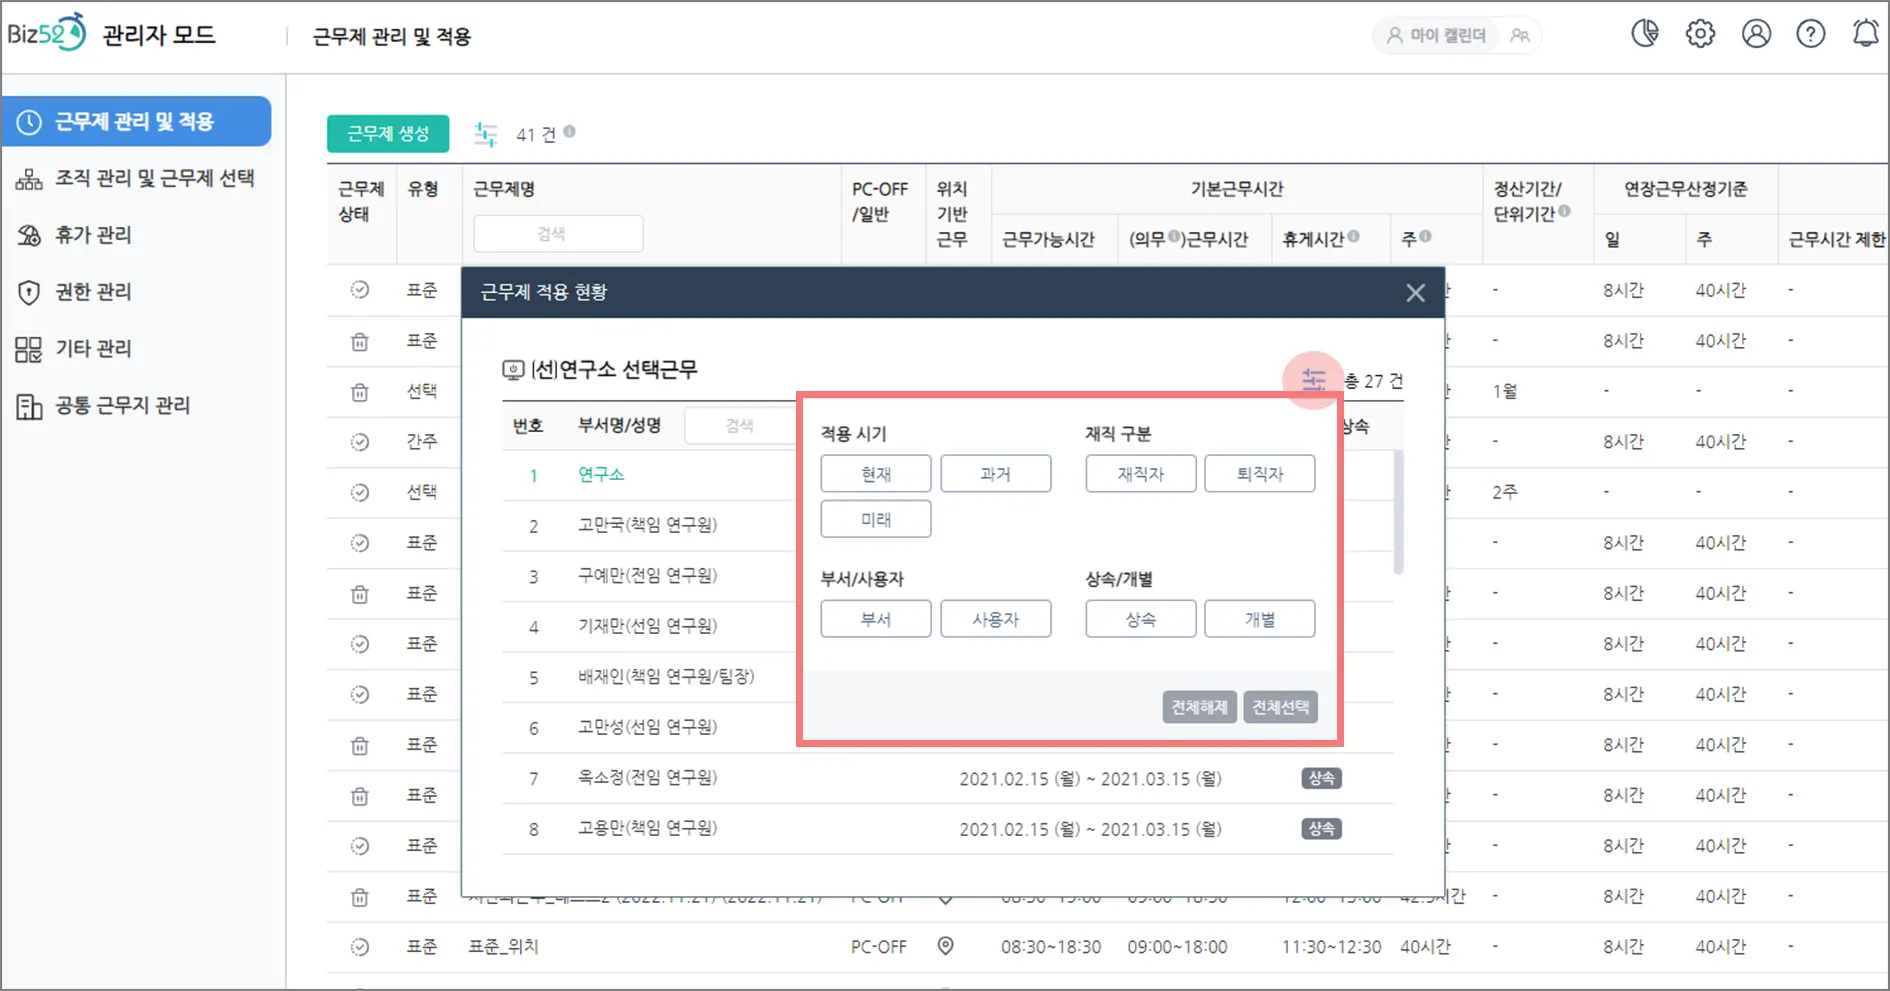Click the status check icon in 표준_위치 row
Image resolution: width=1890 pixels, height=991 pixels.
click(360, 946)
